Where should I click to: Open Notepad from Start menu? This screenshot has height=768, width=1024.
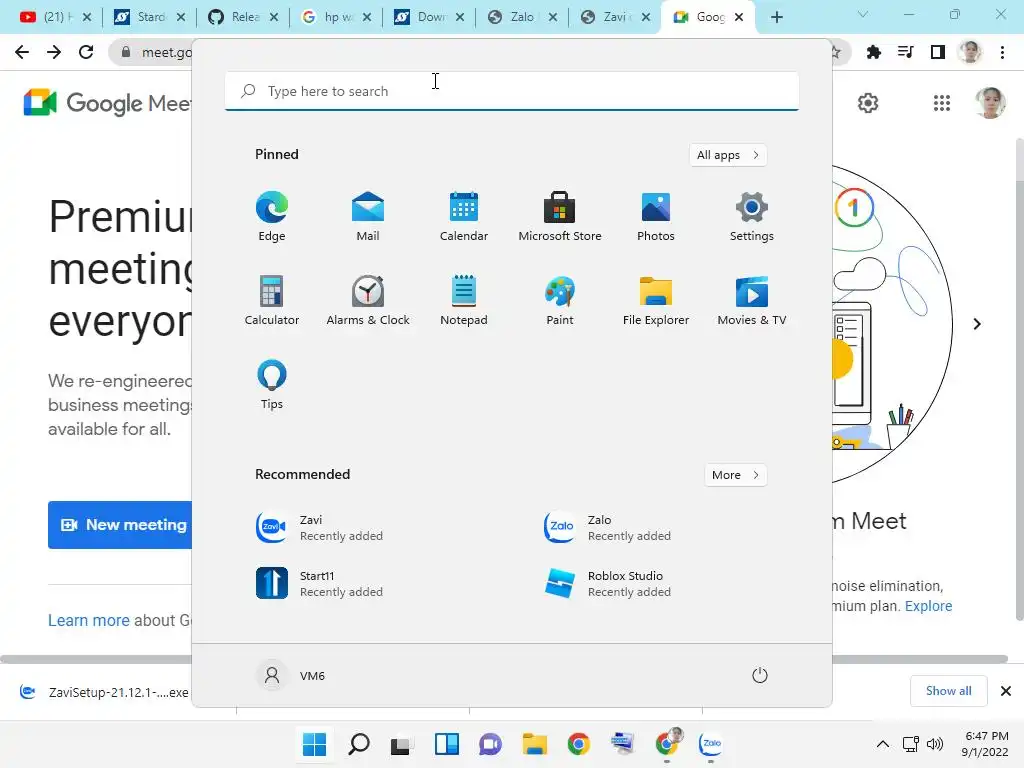coord(464,300)
